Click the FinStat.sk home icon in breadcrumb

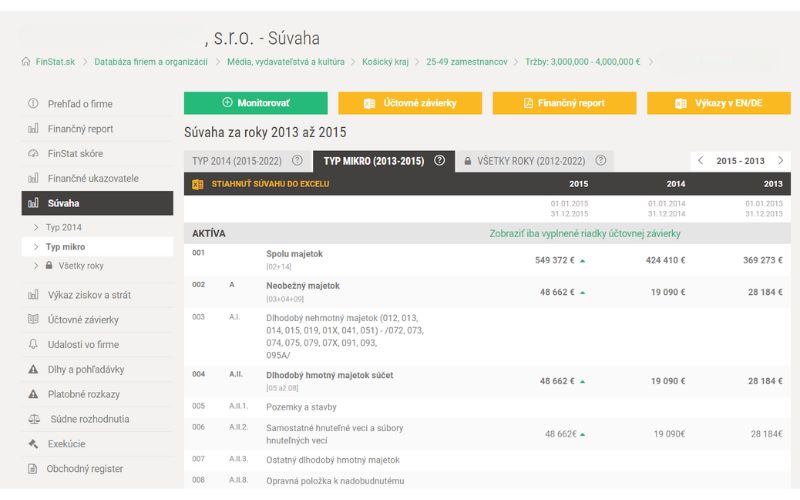pos(26,61)
